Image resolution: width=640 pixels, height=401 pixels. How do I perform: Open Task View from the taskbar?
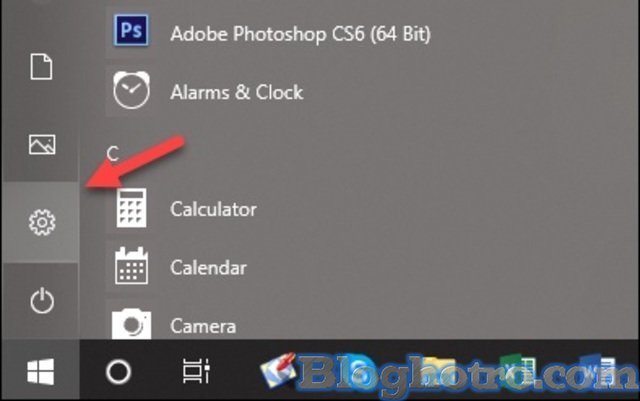(195, 372)
